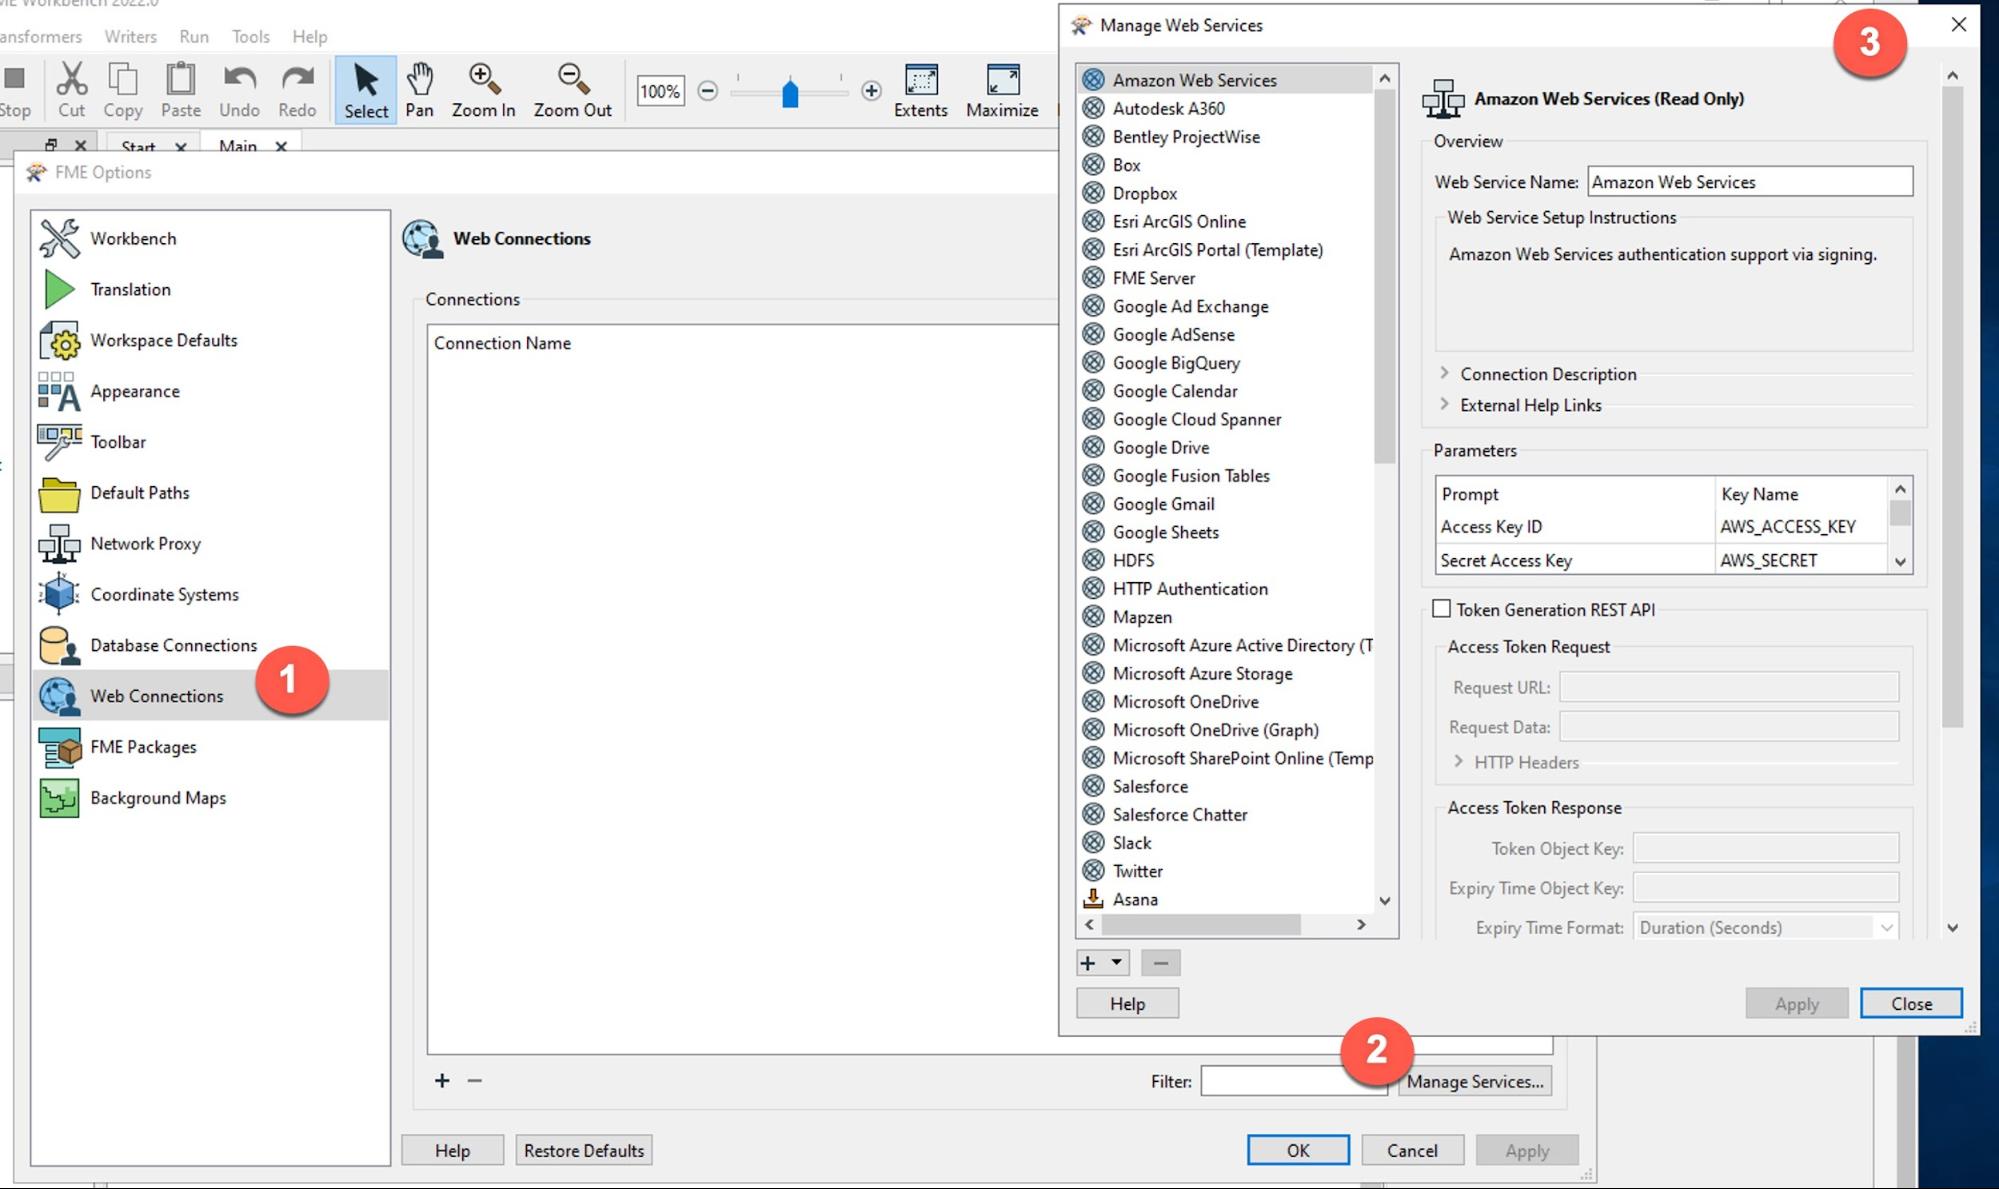Open Database Connections in FME Options sidebar
Screen dimensions: 1999x1189
[x=173, y=645]
